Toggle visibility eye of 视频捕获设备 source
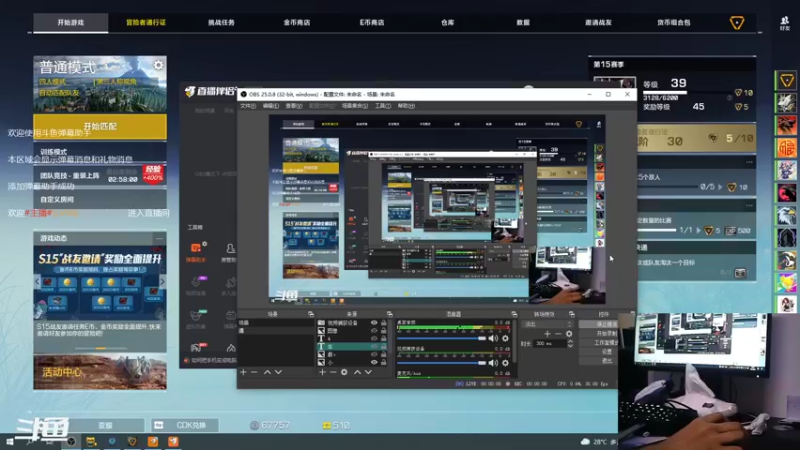This screenshot has width=800, height=450. coord(374,323)
